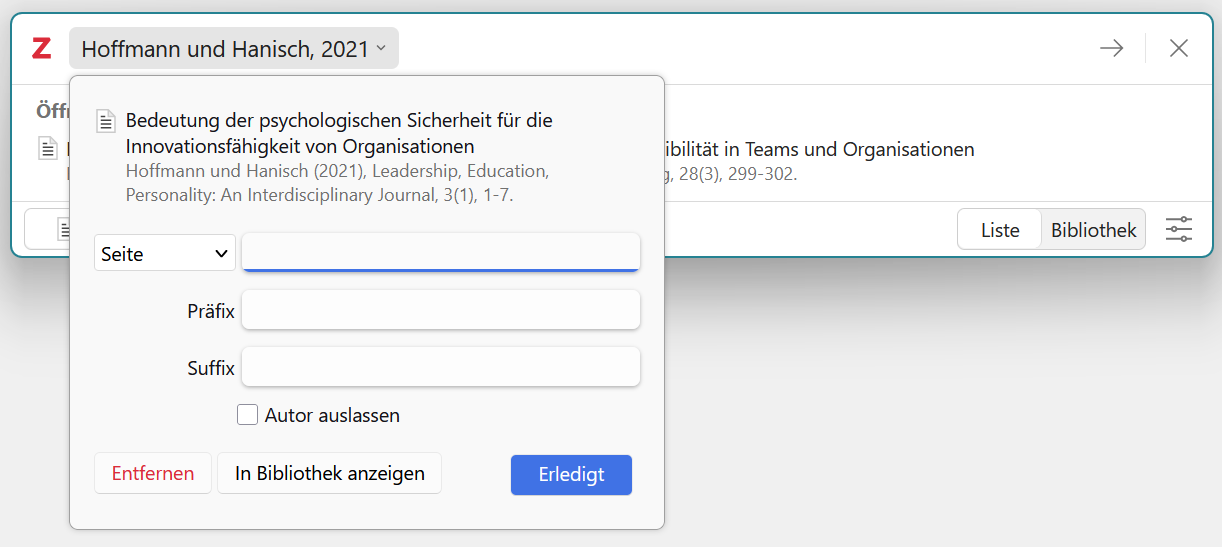Select the Hoffmann und Hanisch, 2021 citation bubble
Image resolution: width=1222 pixels, height=547 pixels.
click(x=233, y=48)
